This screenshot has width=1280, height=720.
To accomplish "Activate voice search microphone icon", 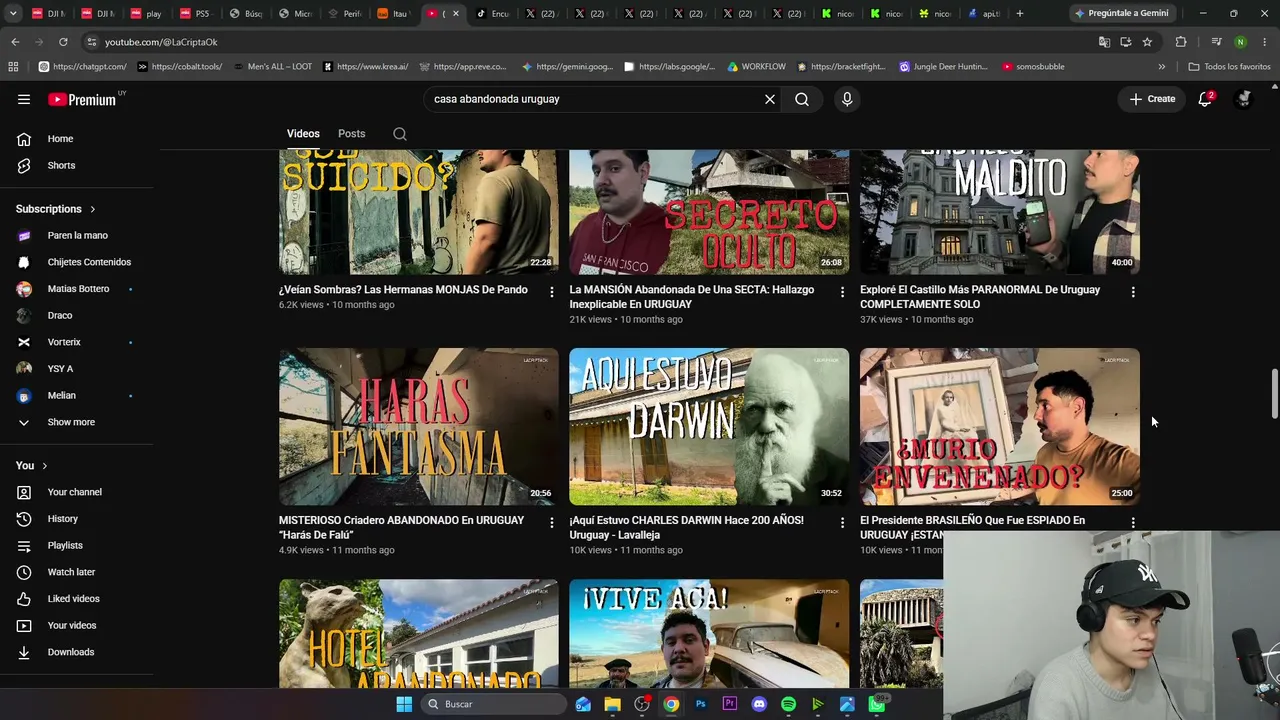I will pyautogui.click(x=847, y=99).
